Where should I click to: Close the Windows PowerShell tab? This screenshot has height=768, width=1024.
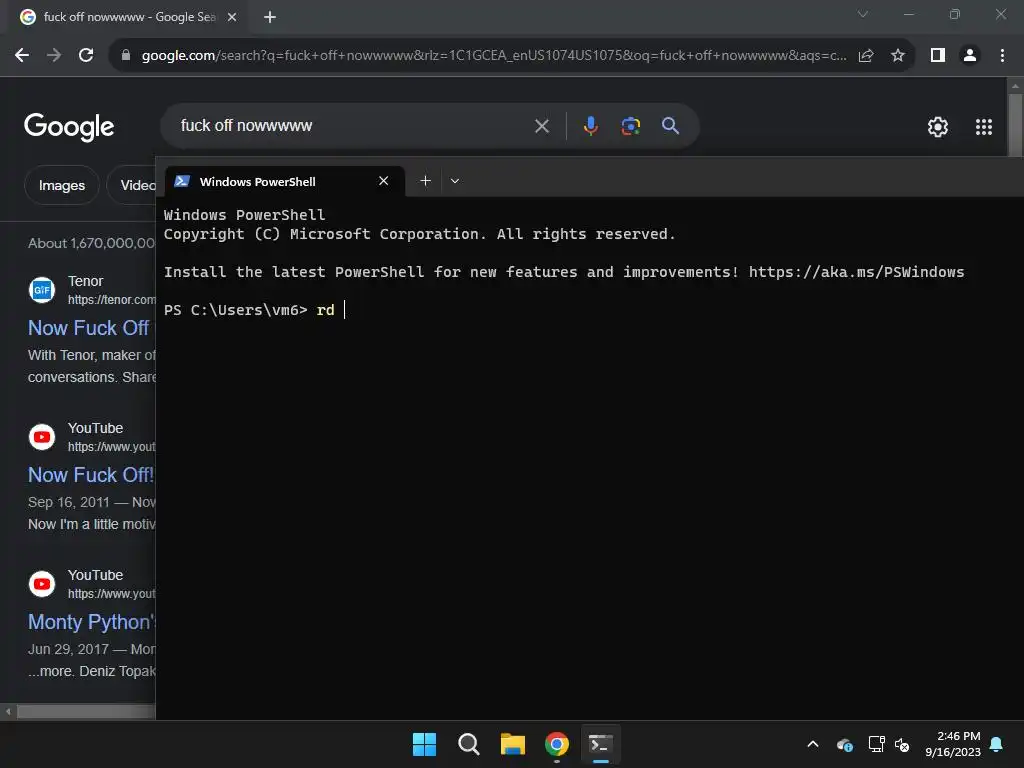point(384,181)
